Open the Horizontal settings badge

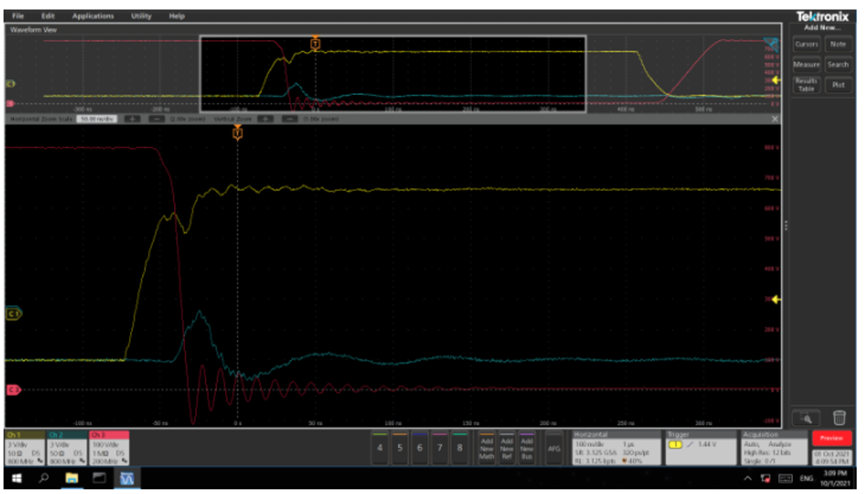pos(614,447)
